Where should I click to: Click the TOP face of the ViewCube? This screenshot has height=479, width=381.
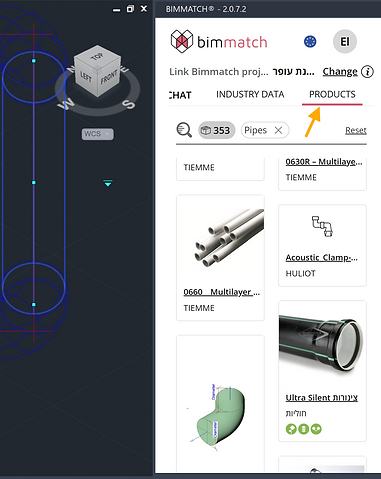tap(97, 56)
